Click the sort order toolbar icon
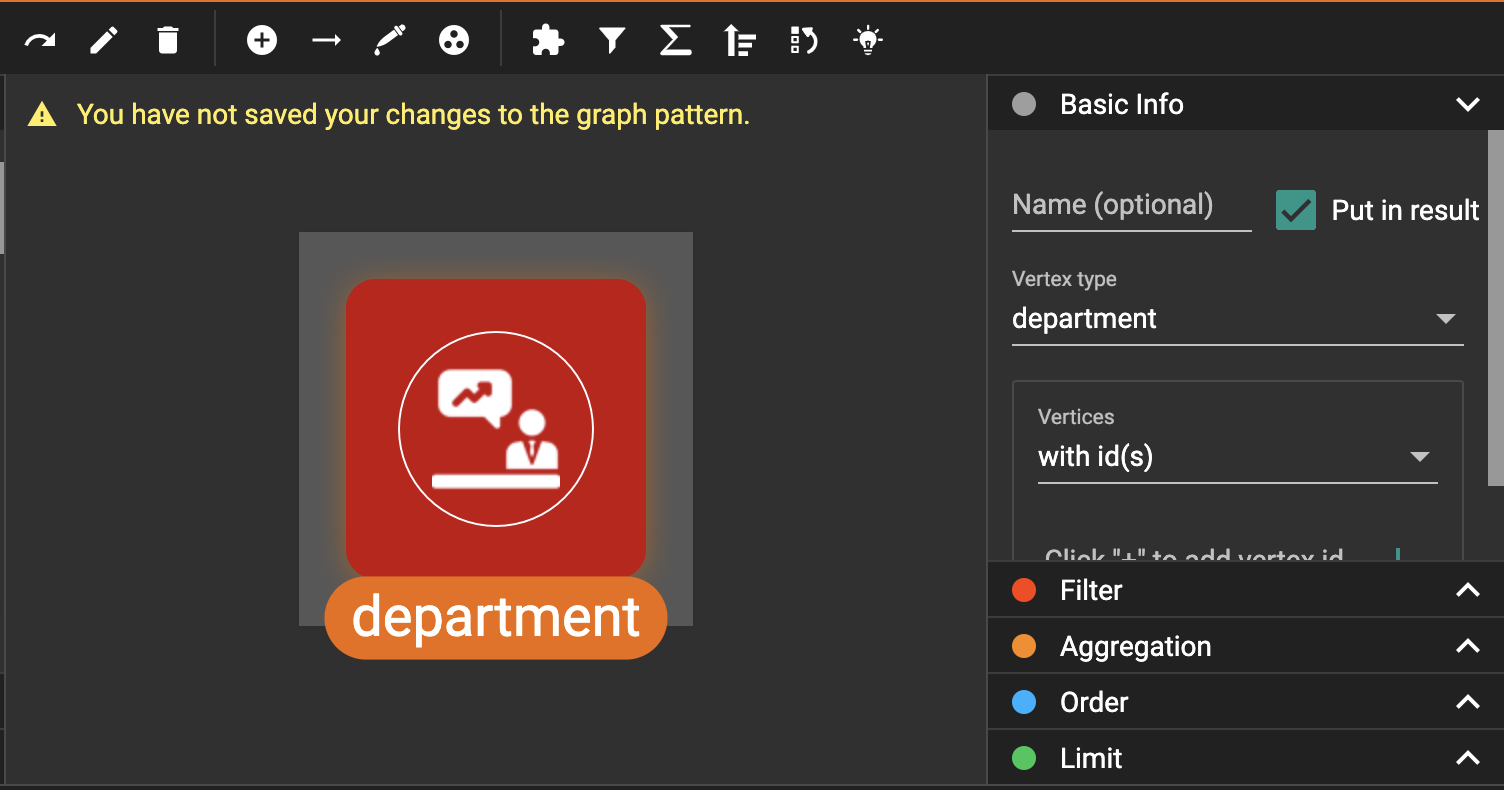 [740, 41]
